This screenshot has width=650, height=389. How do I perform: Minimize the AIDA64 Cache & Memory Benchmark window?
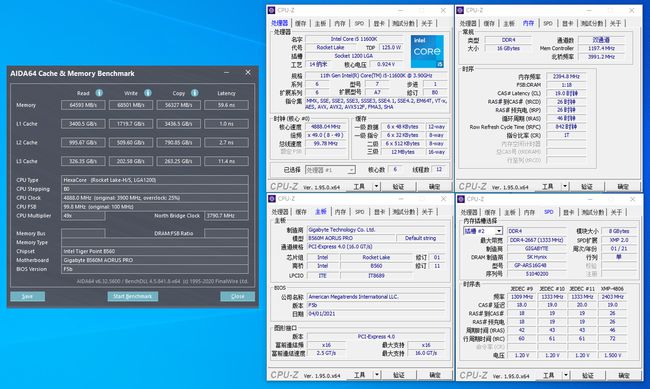point(226,73)
